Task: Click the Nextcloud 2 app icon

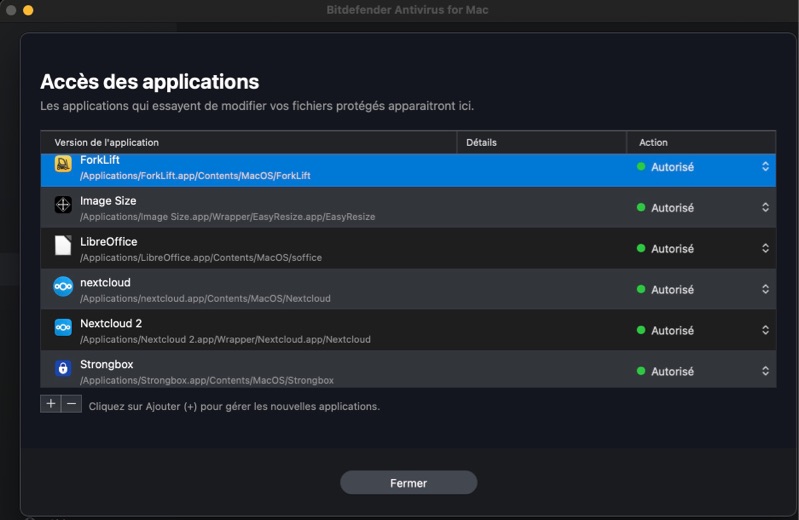Action: pos(63,328)
